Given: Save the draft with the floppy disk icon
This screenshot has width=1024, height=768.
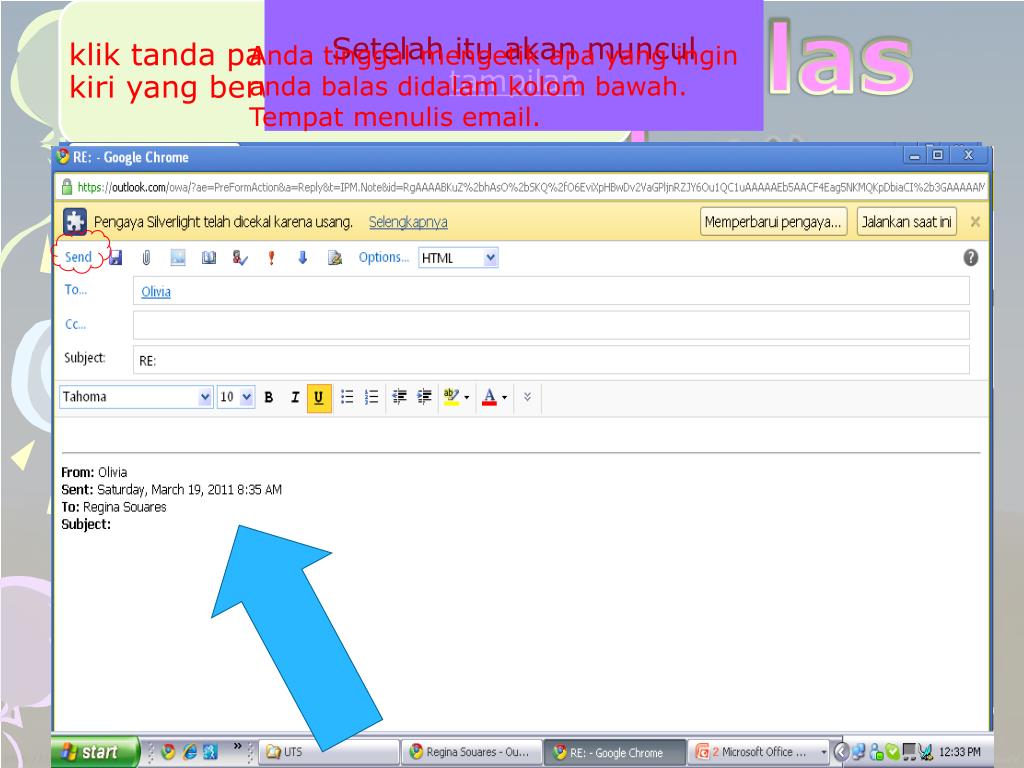Looking at the screenshot, I should tap(116, 258).
